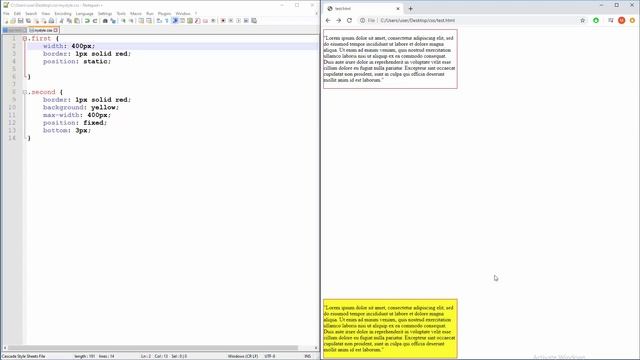Screen dimensions: 640x360
Task: Click the horizontal scrollbar left arrow
Action: tap(4, 348)
